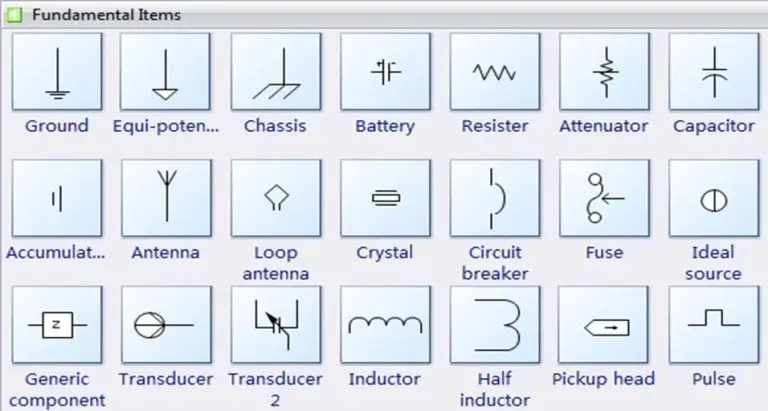Click the 'Inductor' label text

[x=385, y=379]
